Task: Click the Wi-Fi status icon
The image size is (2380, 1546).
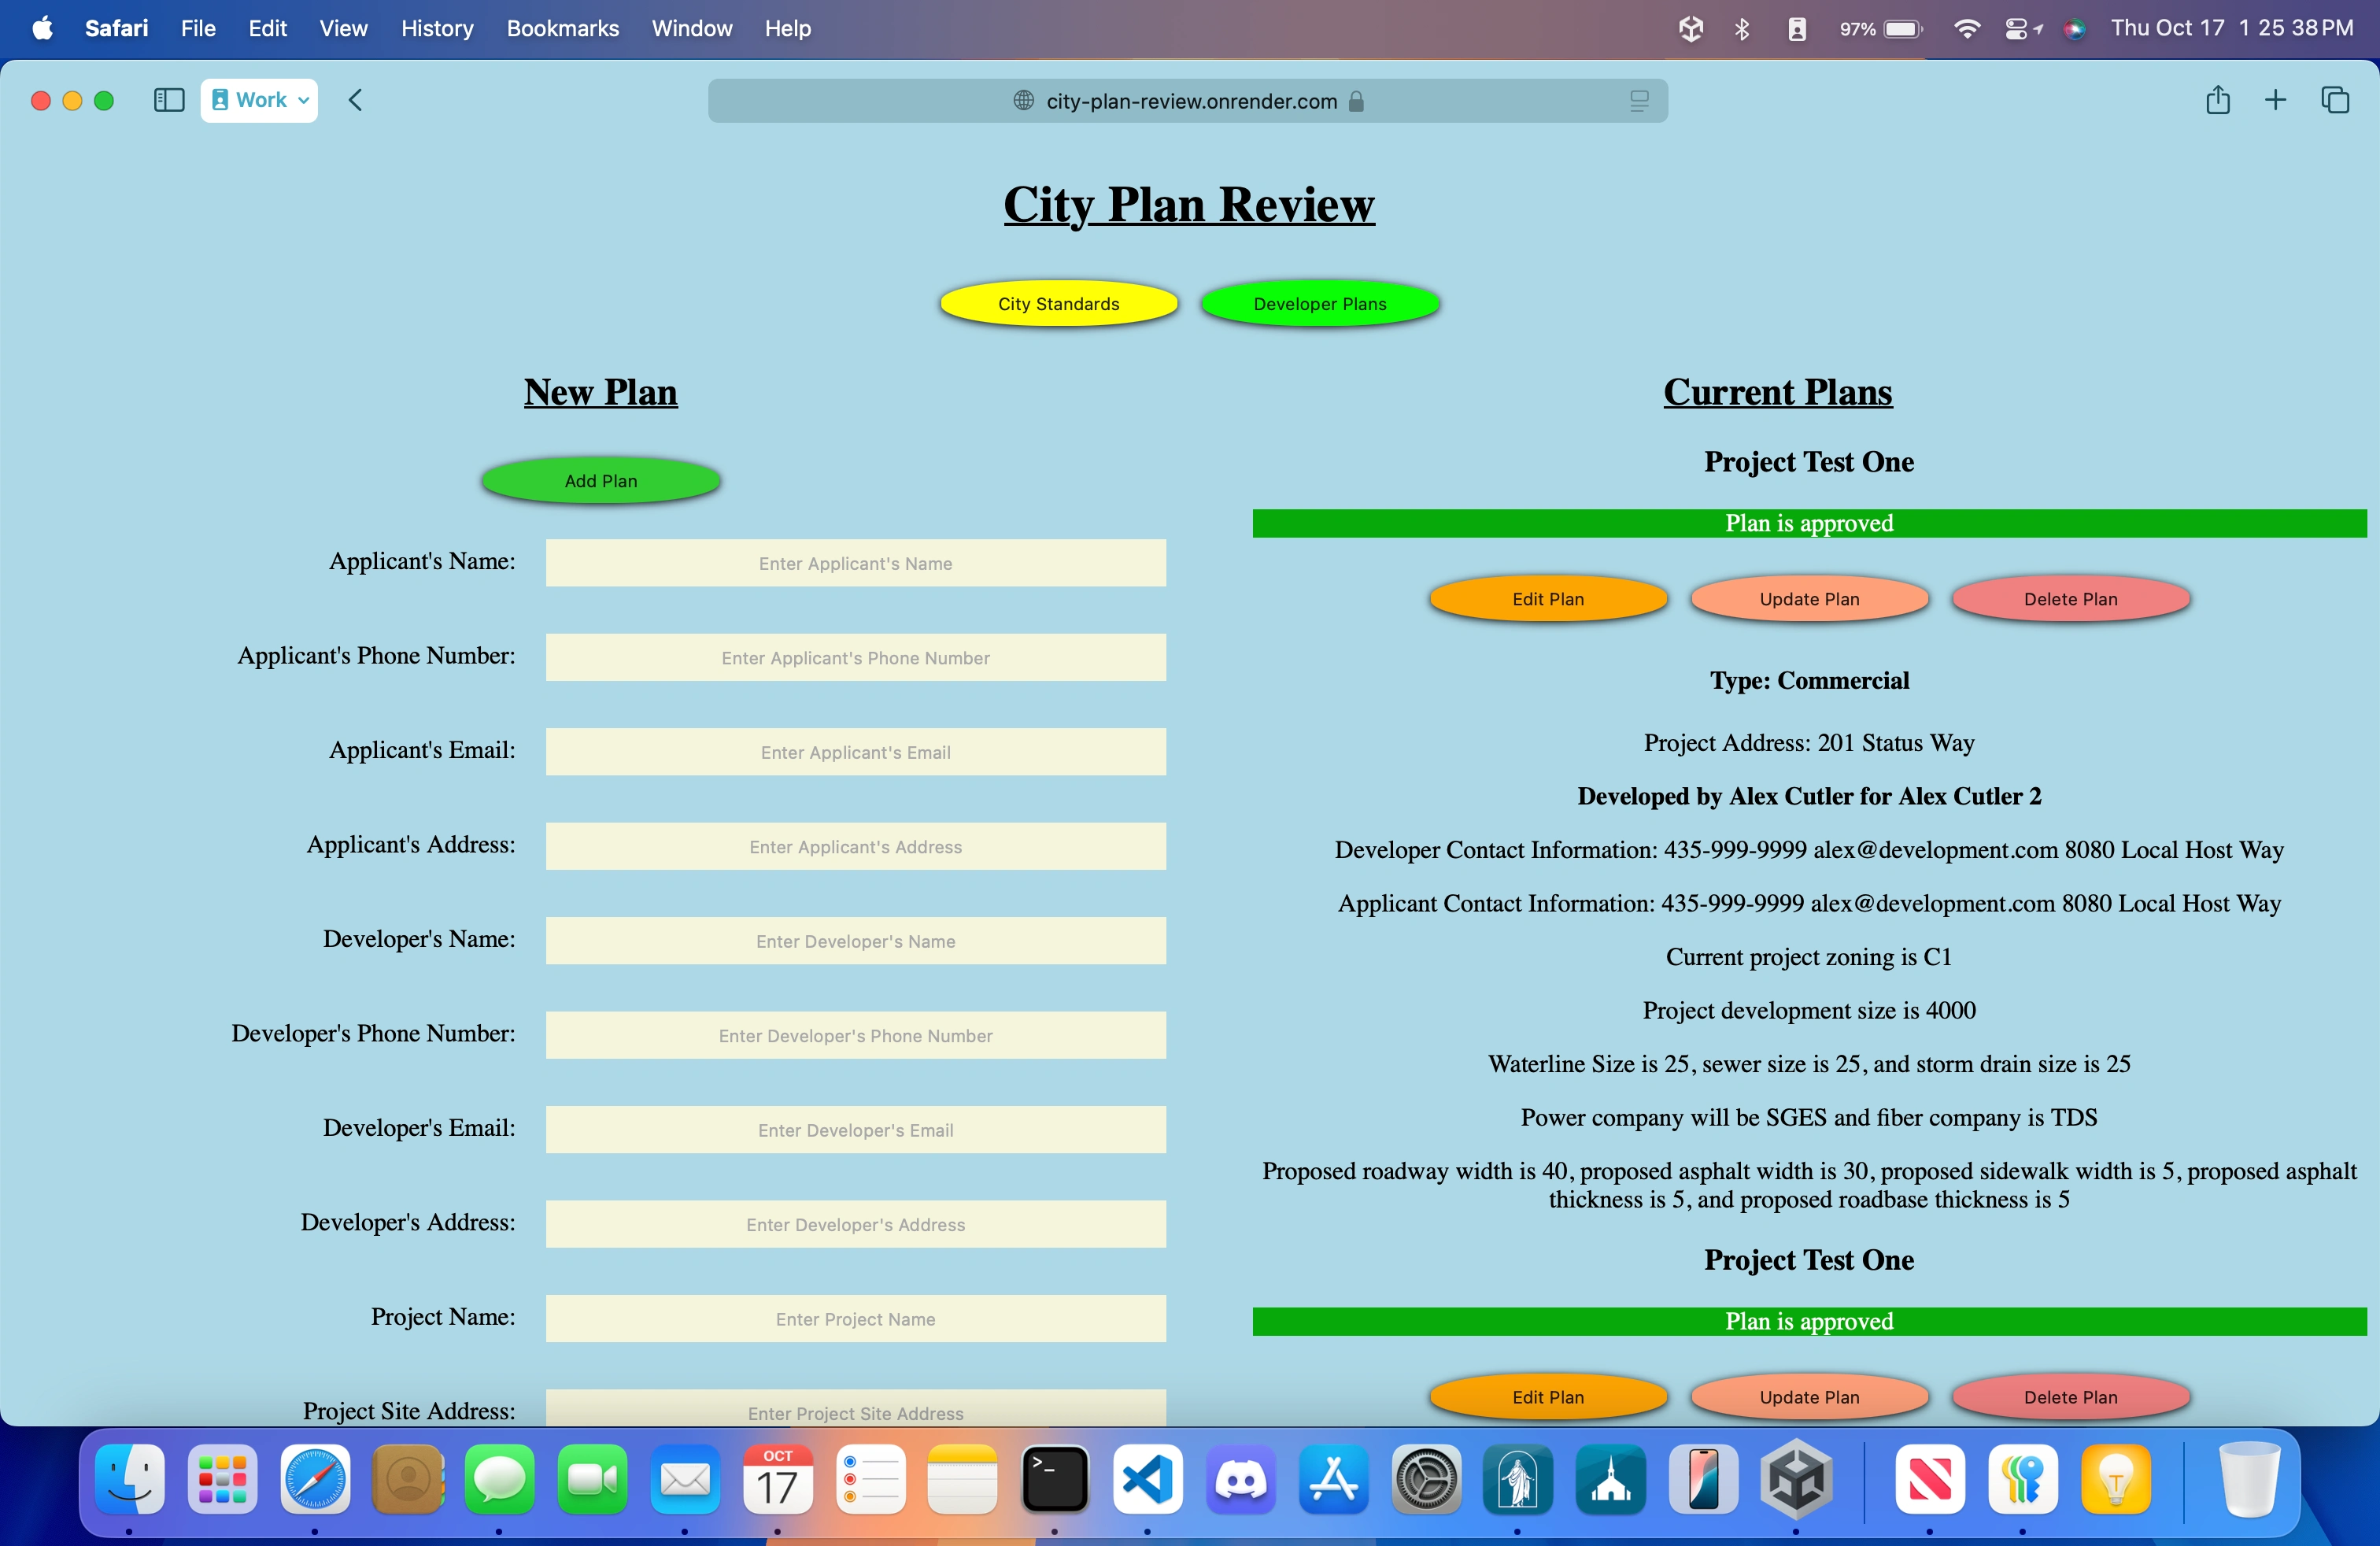Action: point(1966,29)
